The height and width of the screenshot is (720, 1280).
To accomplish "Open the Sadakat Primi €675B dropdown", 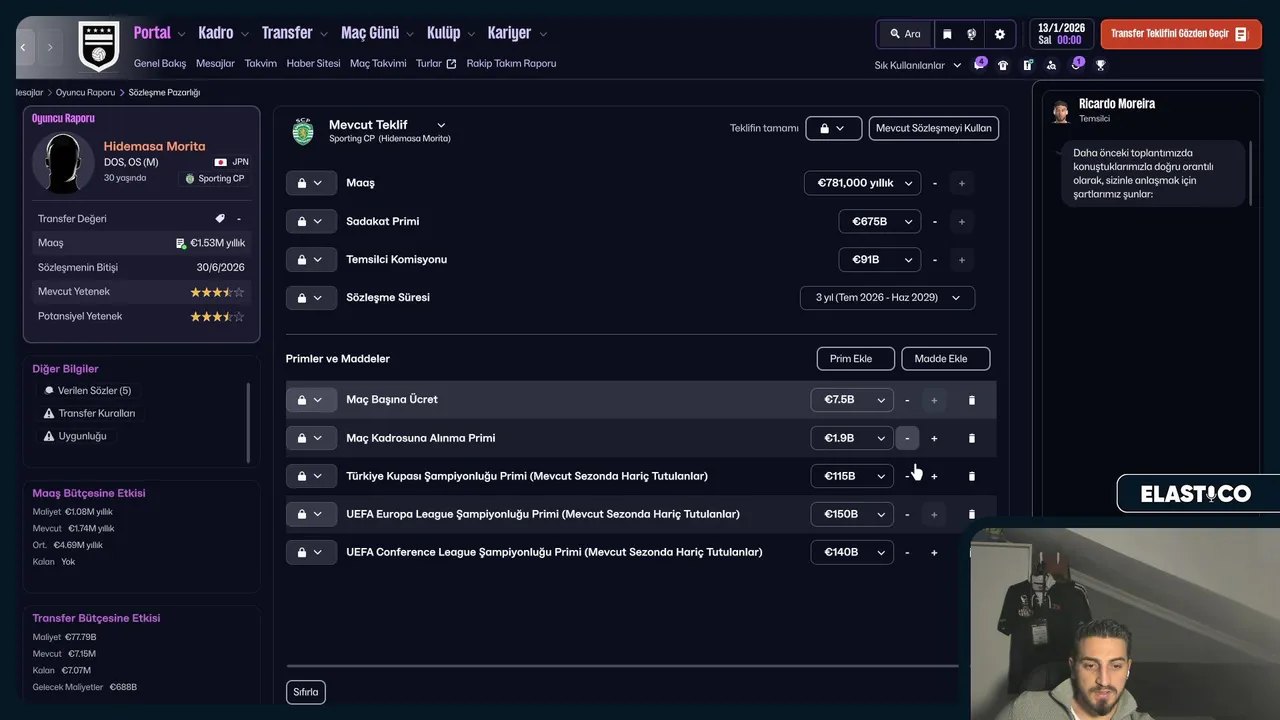I will pos(879,221).
